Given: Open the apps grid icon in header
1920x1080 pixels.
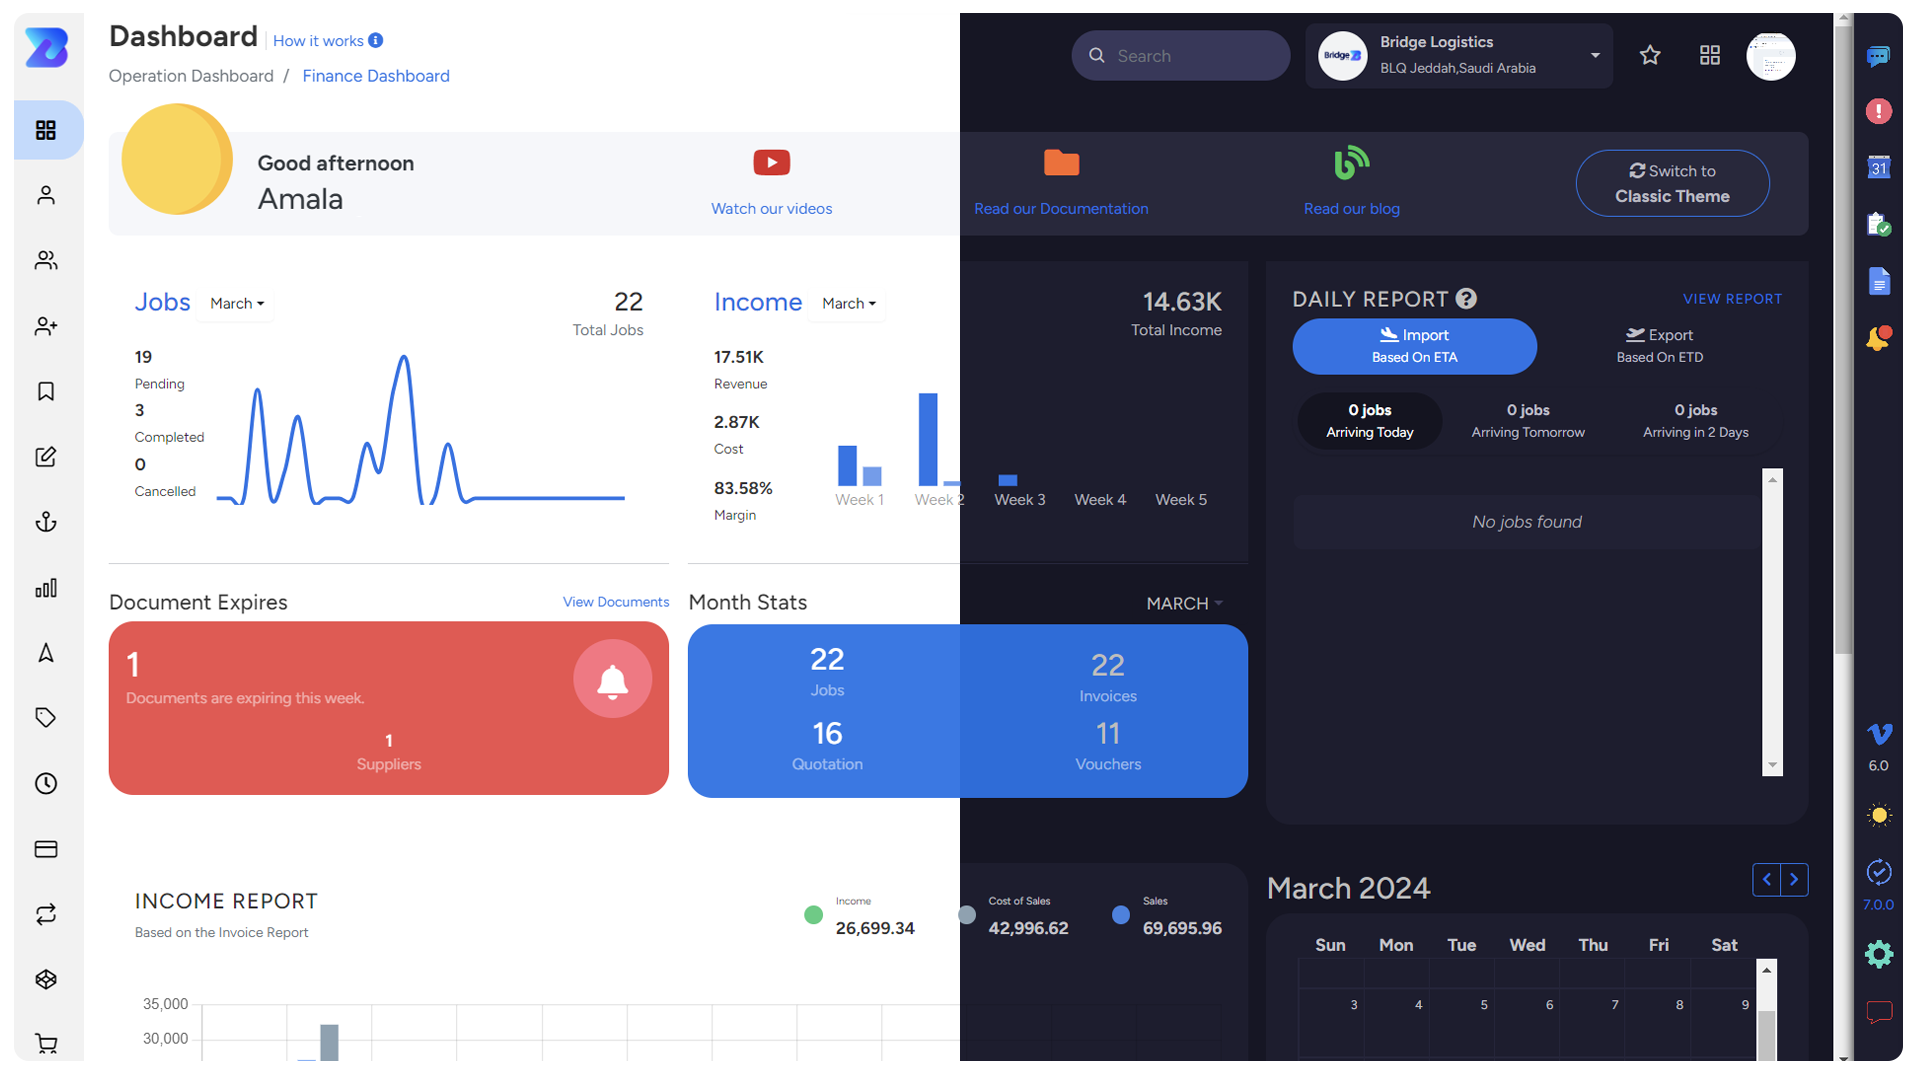Looking at the screenshot, I should [x=1710, y=56].
